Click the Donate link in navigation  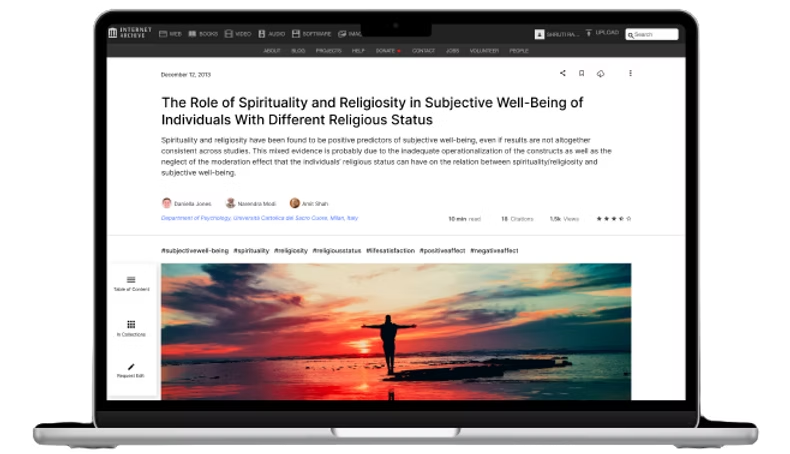point(387,51)
